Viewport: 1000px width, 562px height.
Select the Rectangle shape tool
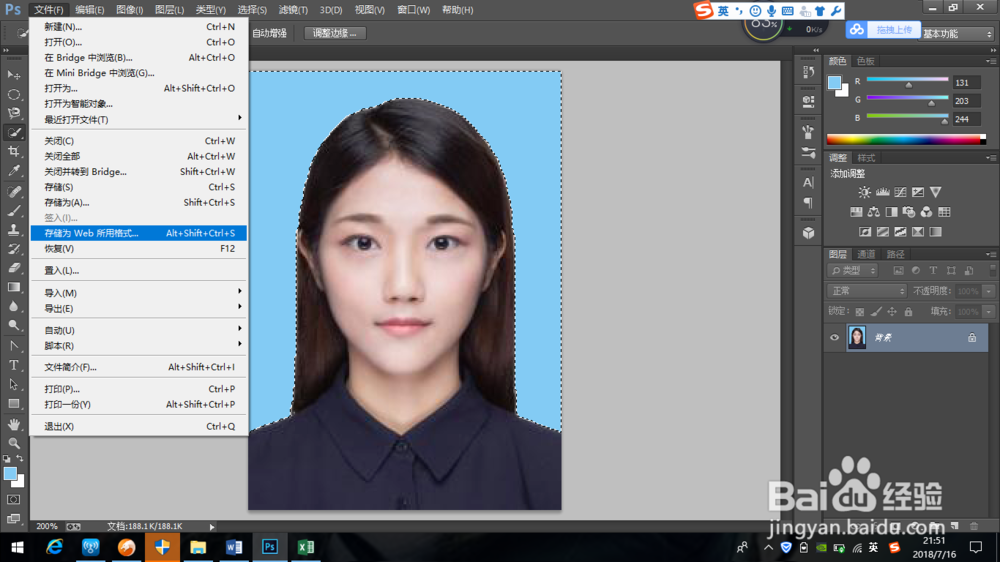[13, 404]
